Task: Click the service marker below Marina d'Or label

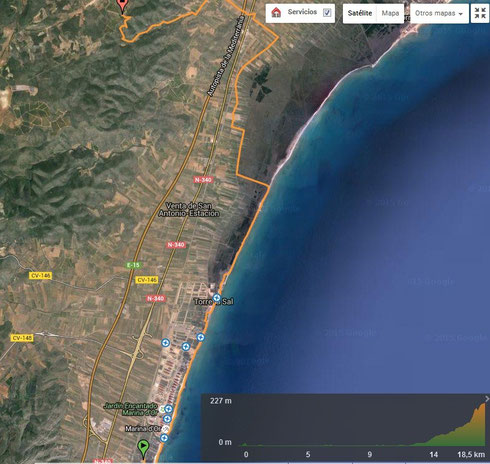Action: pos(164,438)
